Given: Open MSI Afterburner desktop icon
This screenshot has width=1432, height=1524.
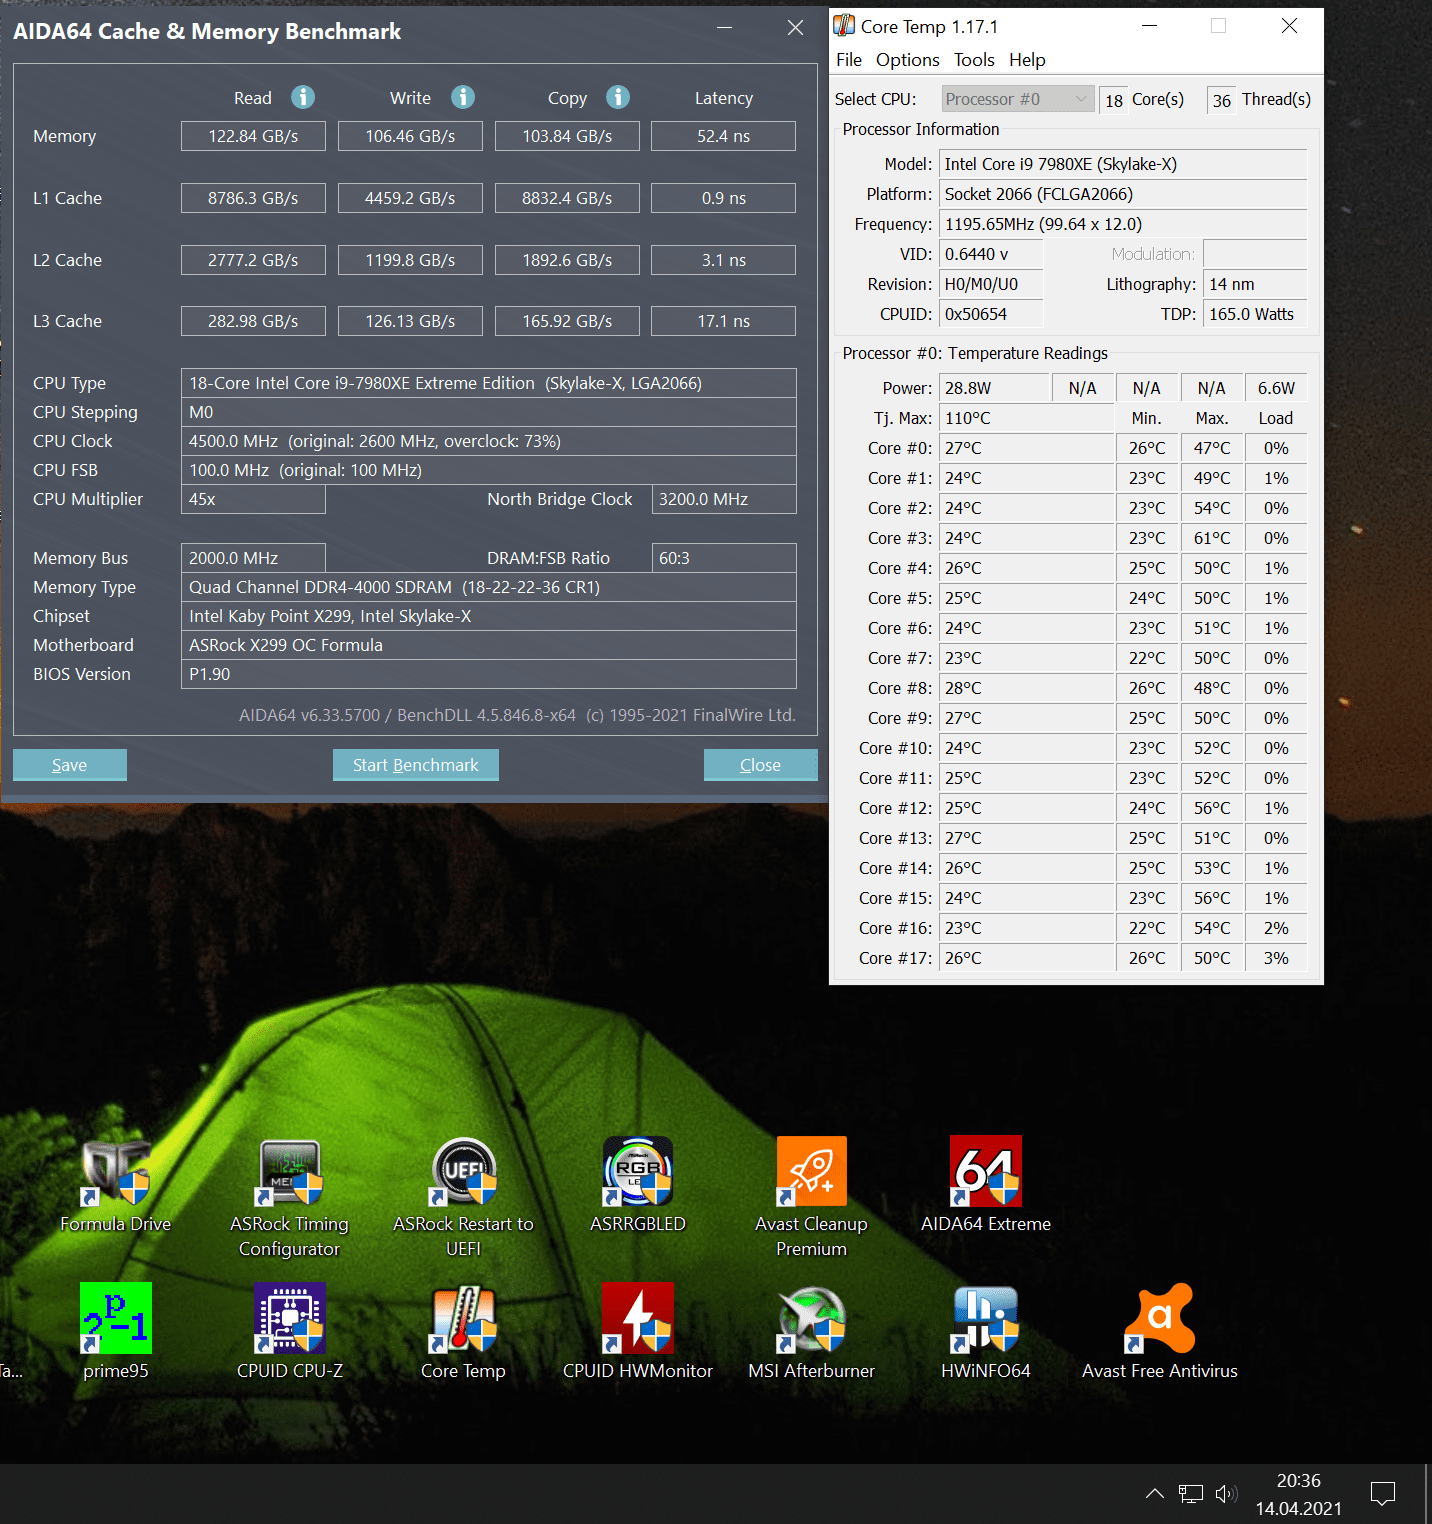Looking at the screenshot, I should [812, 1332].
